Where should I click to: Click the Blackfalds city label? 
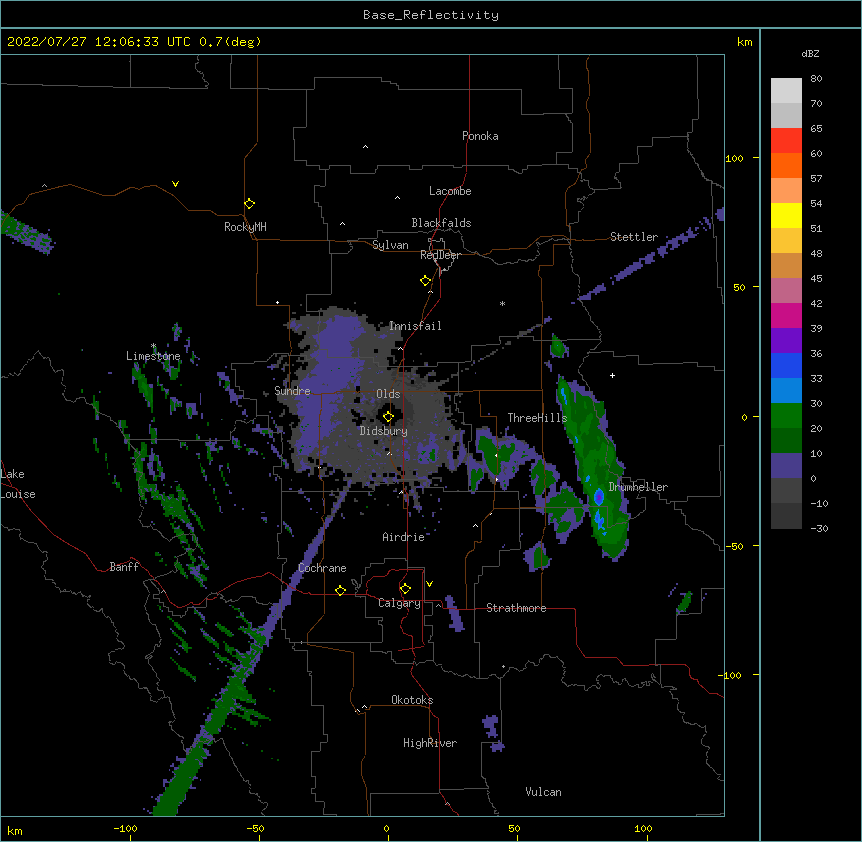click(441, 223)
